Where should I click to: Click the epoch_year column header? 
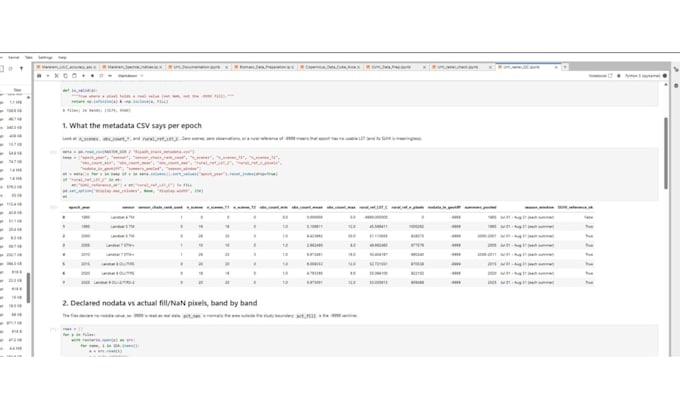coord(79,207)
